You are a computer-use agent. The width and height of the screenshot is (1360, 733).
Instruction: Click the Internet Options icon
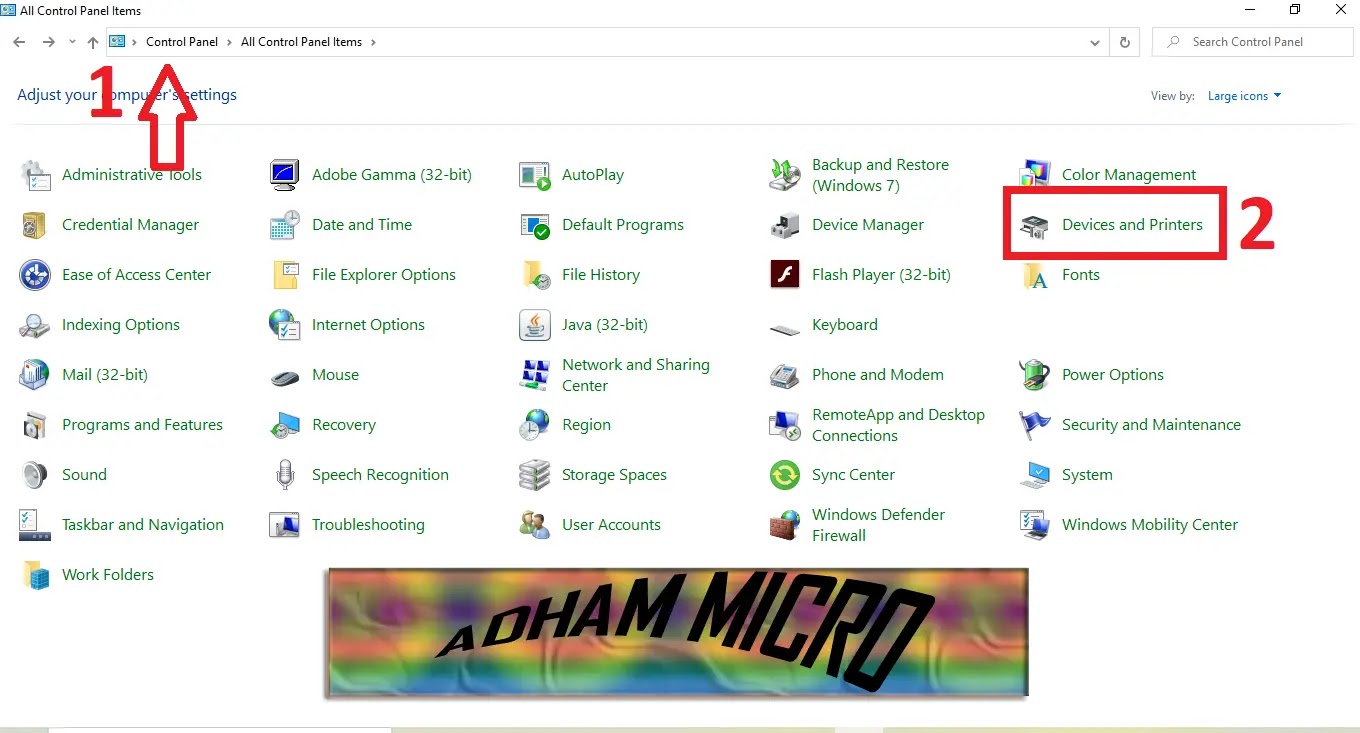coord(285,325)
